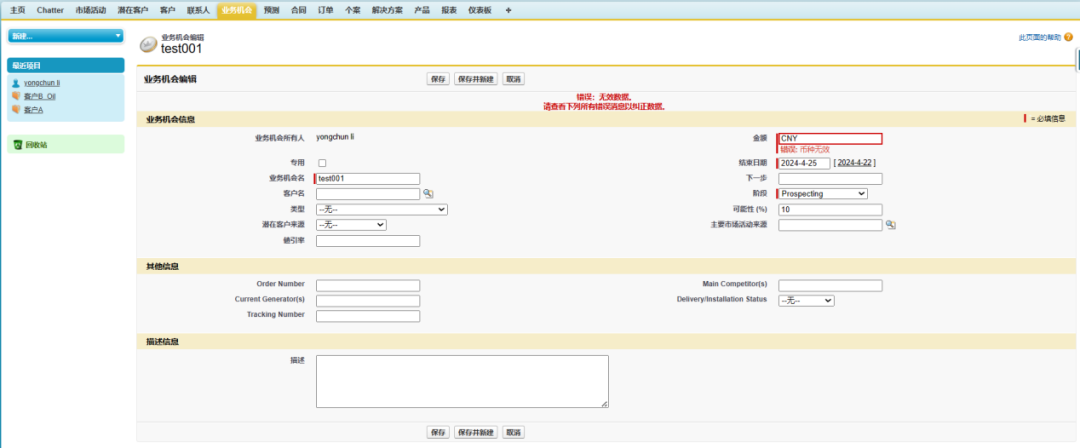Open the 类型 dropdown
Viewport: 1080px width, 448px height.
382,210
